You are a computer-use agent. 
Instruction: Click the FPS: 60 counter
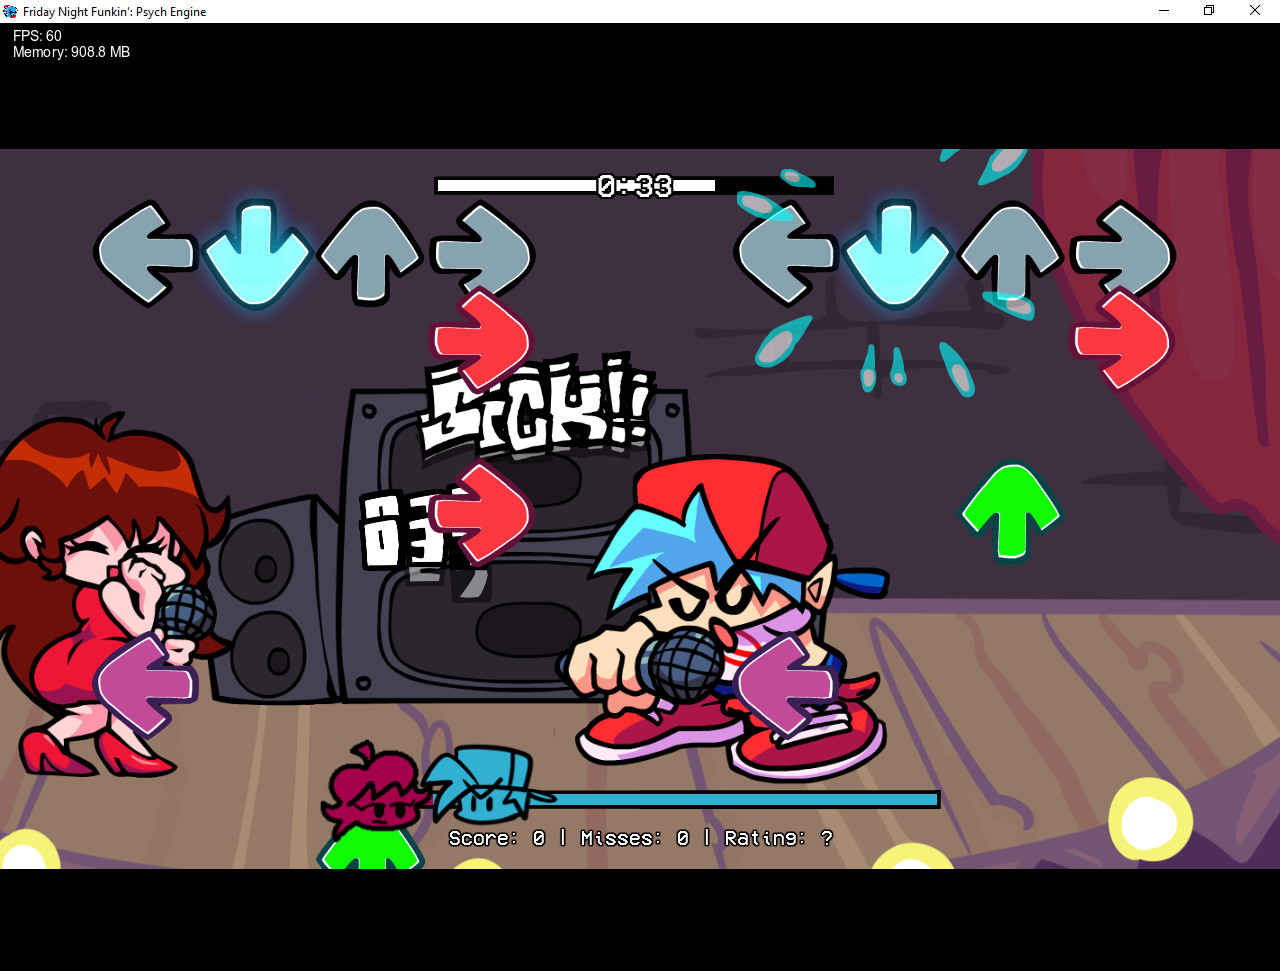37,36
